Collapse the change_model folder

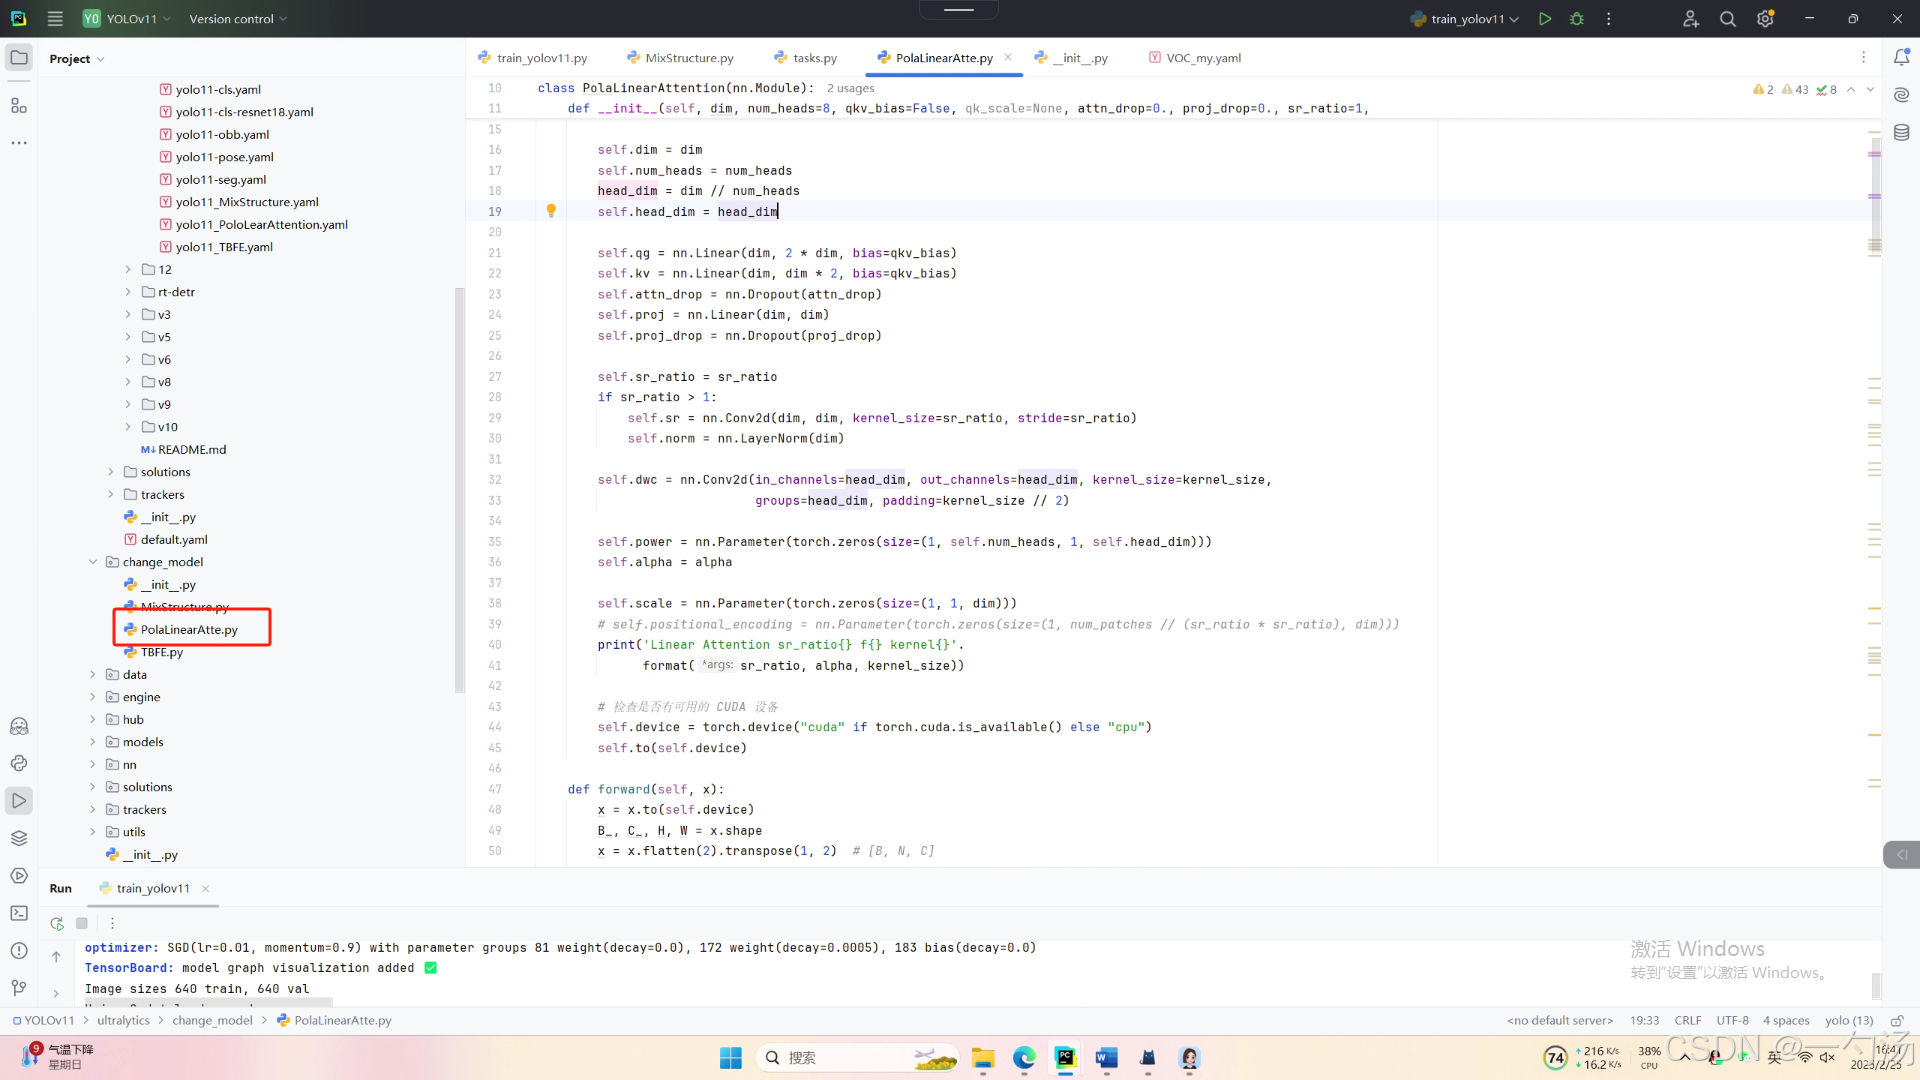click(x=93, y=562)
